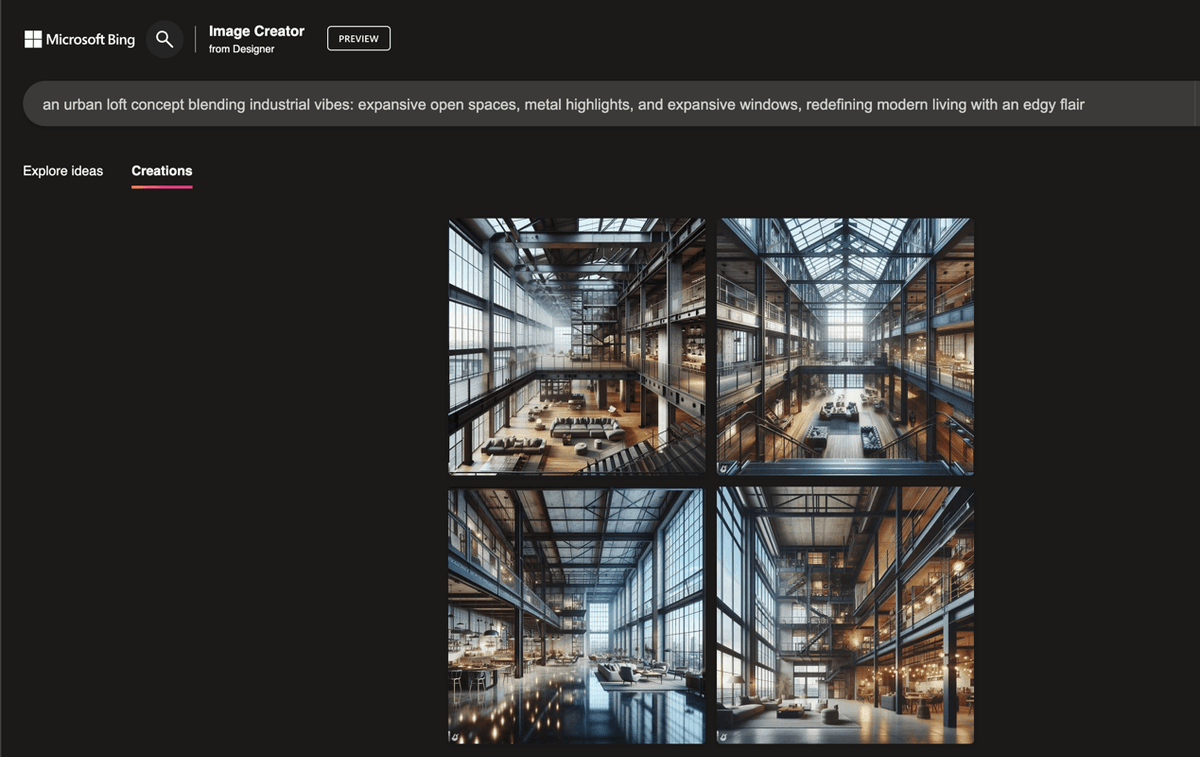1200x757 pixels.
Task: Click the Designer badge on bottom-right loft image
Action: pos(724,736)
